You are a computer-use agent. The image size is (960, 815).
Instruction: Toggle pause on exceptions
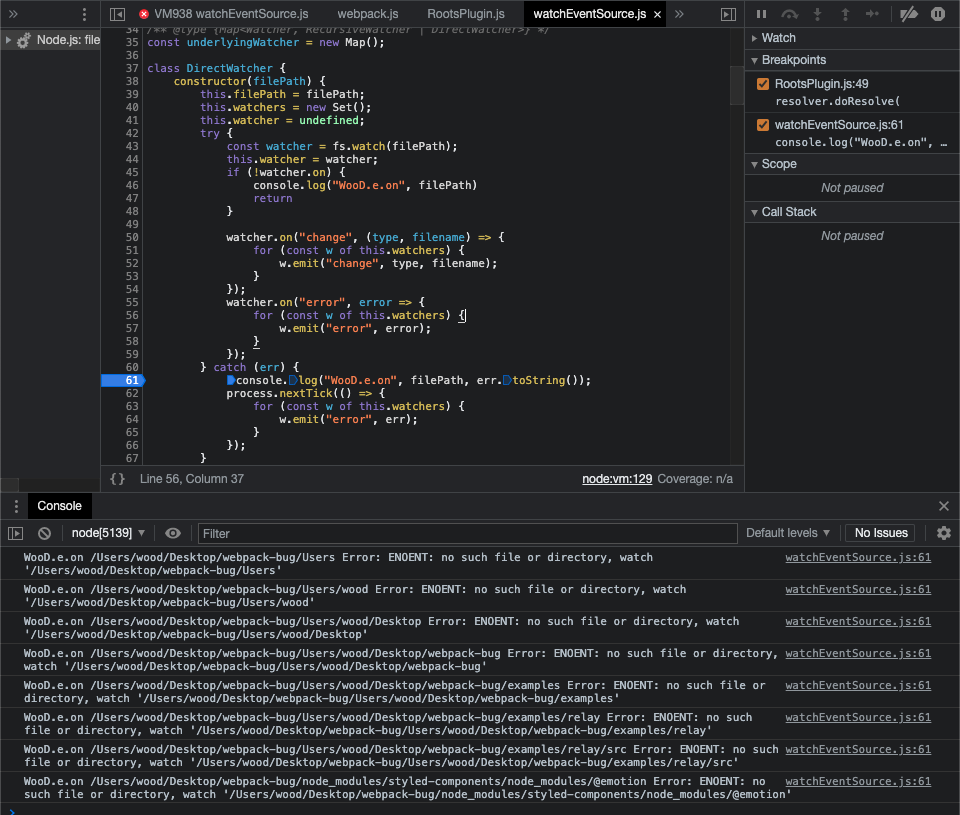(937, 13)
